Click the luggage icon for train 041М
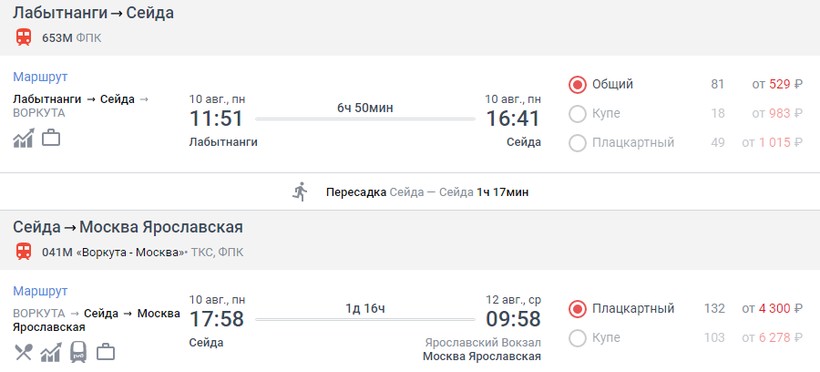This screenshot has height=372, width=820. click(106, 352)
